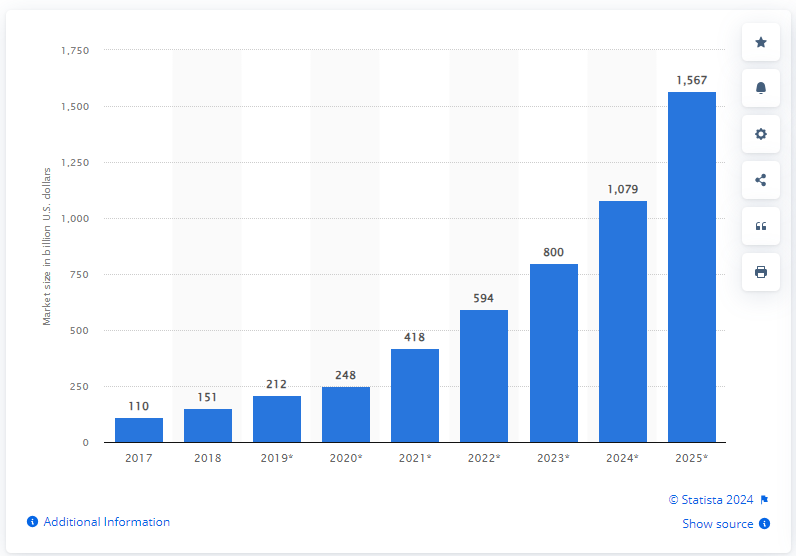Click the 1,750 y-axis tick label

click(75, 51)
